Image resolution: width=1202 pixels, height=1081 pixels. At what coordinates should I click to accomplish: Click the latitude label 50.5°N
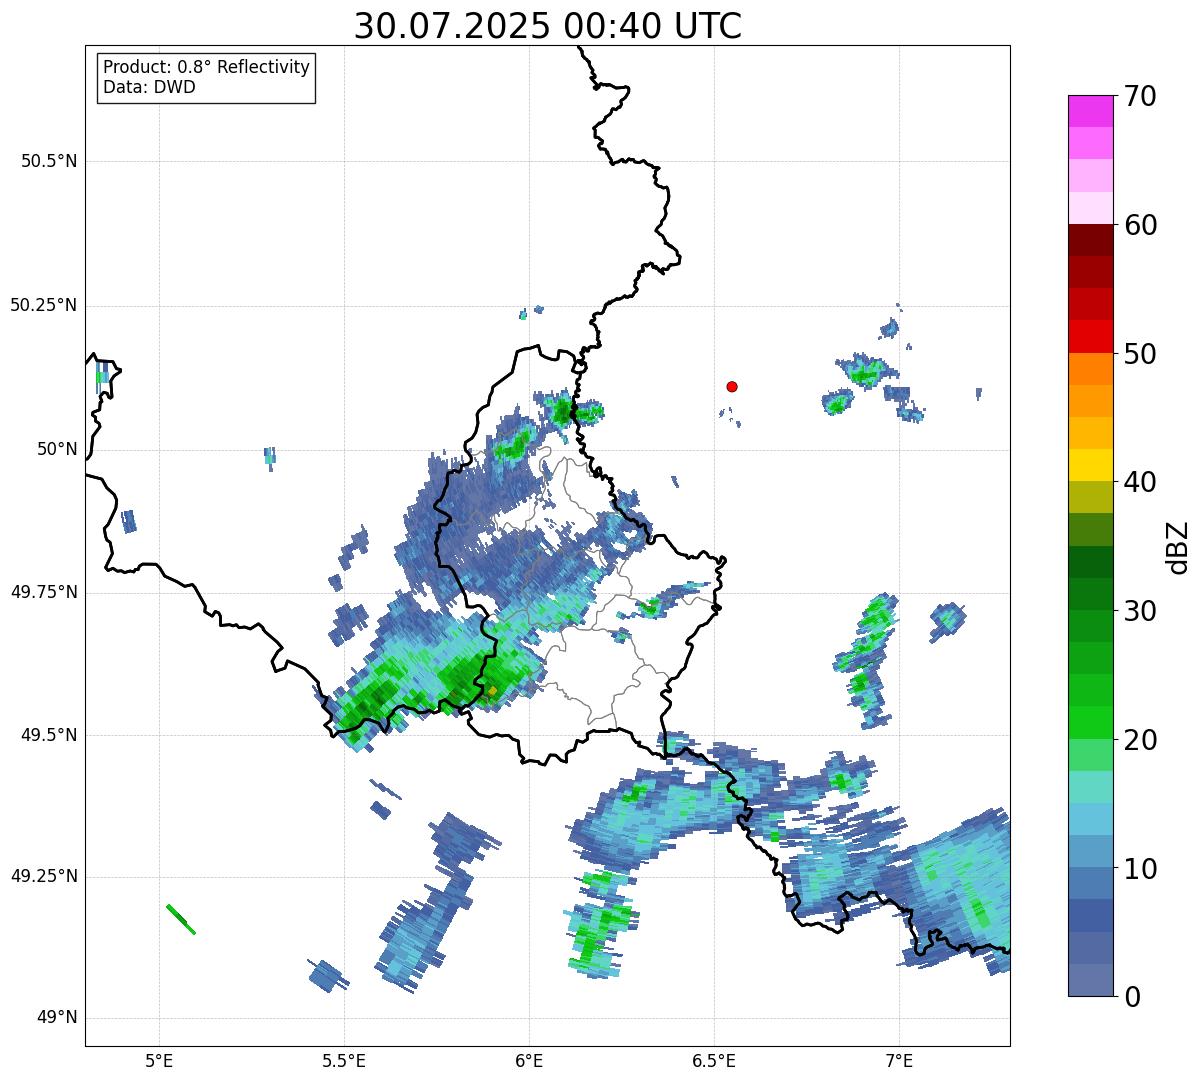click(x=49, y=161)
